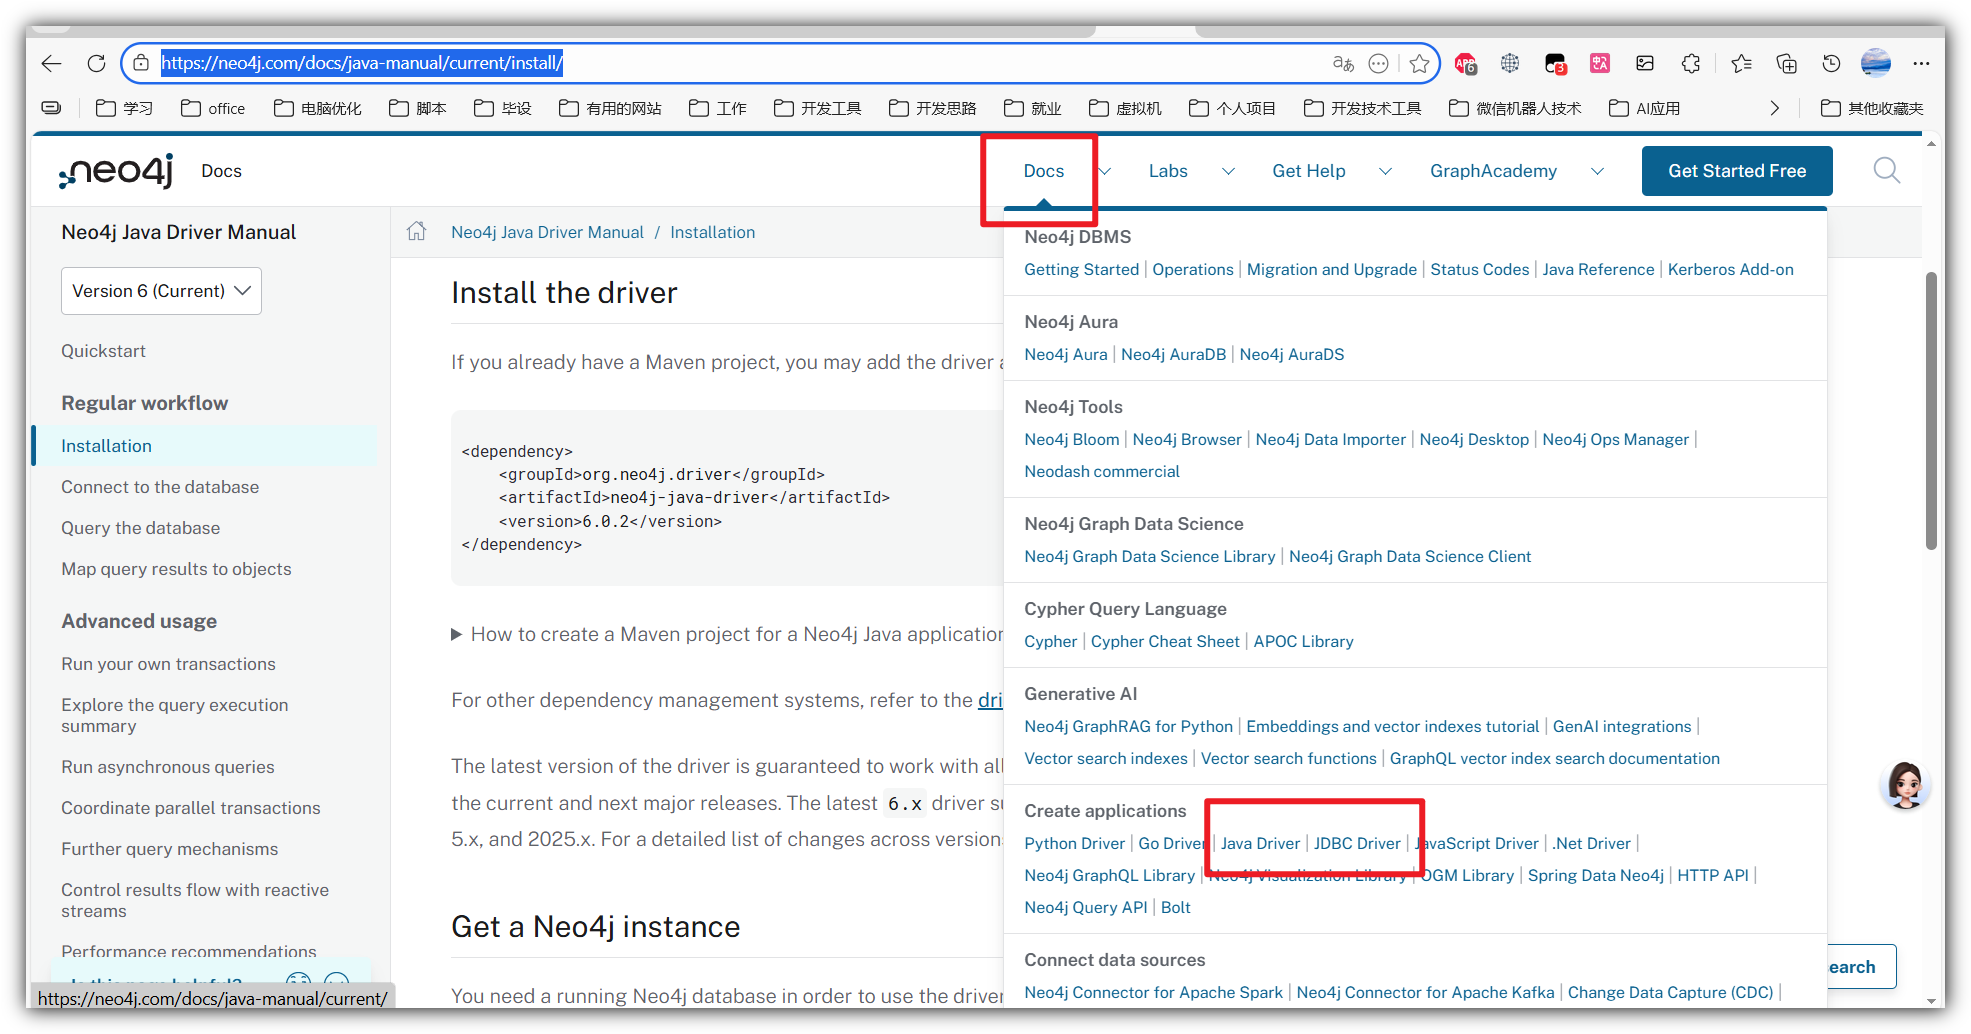Open Neo4j Graph Data Science Library
This screenshot has height=1034, width=1971.
click(x=1150, y=556)
